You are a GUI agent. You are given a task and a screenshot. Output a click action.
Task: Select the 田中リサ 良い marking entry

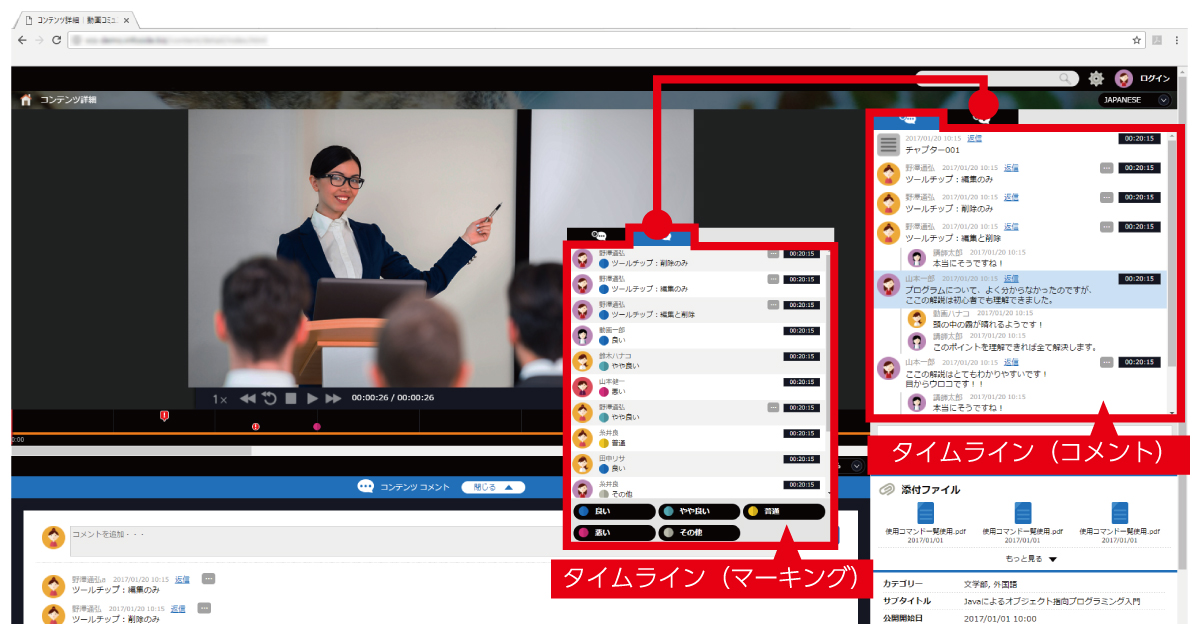click(x=698, y=464)
